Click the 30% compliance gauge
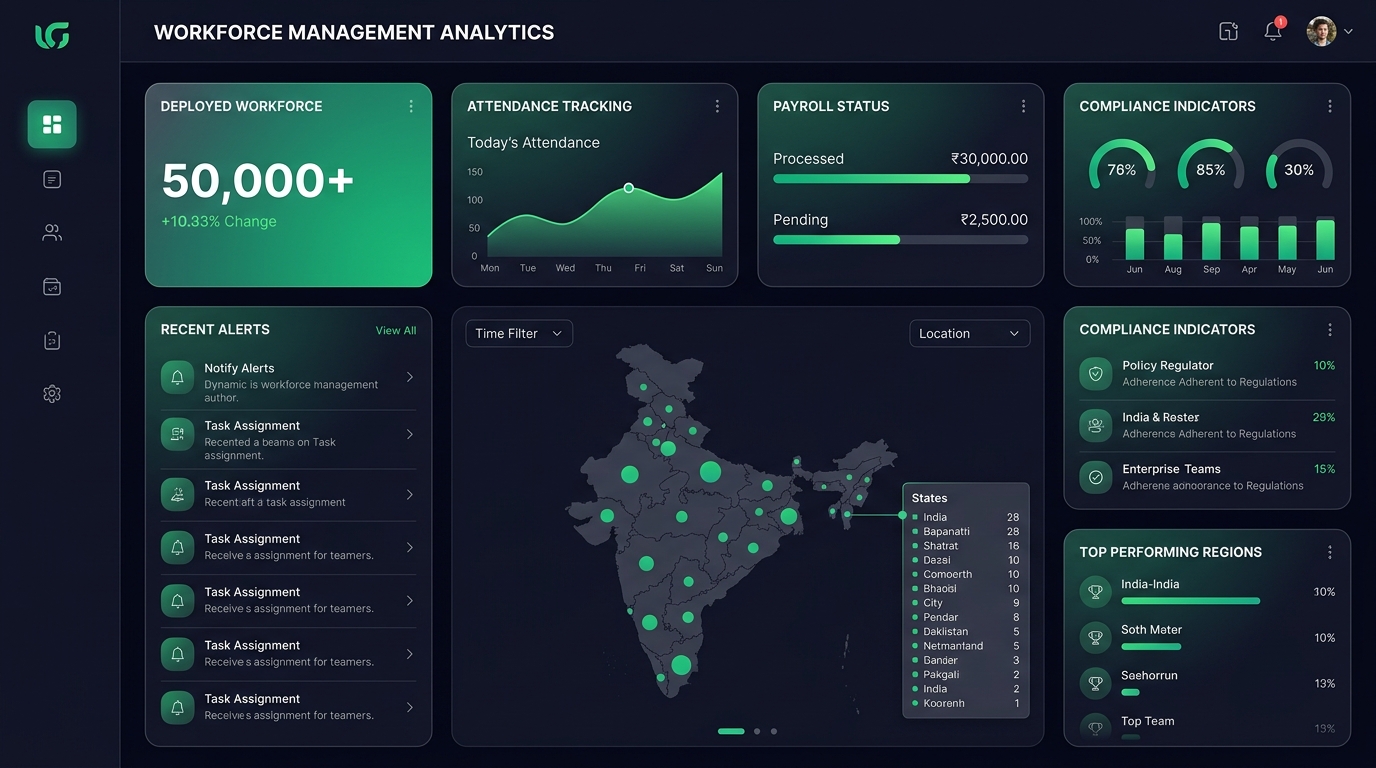Image resolution: width=1376 pixels, height=768 pixels. [x=1299, y=165]
